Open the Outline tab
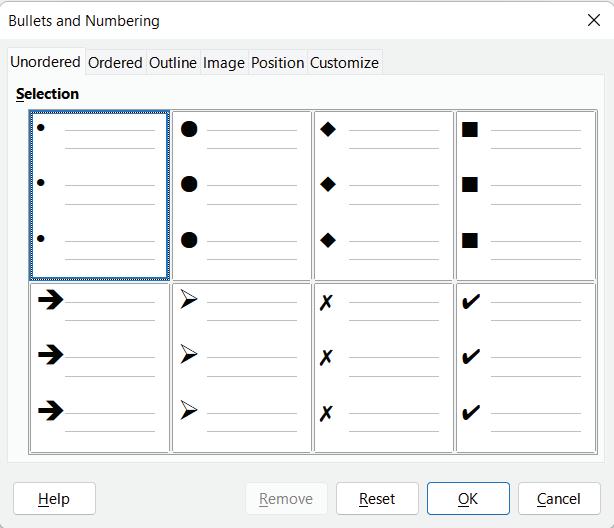This screenshot has height=528, width=614. click(x=173, y=62)
